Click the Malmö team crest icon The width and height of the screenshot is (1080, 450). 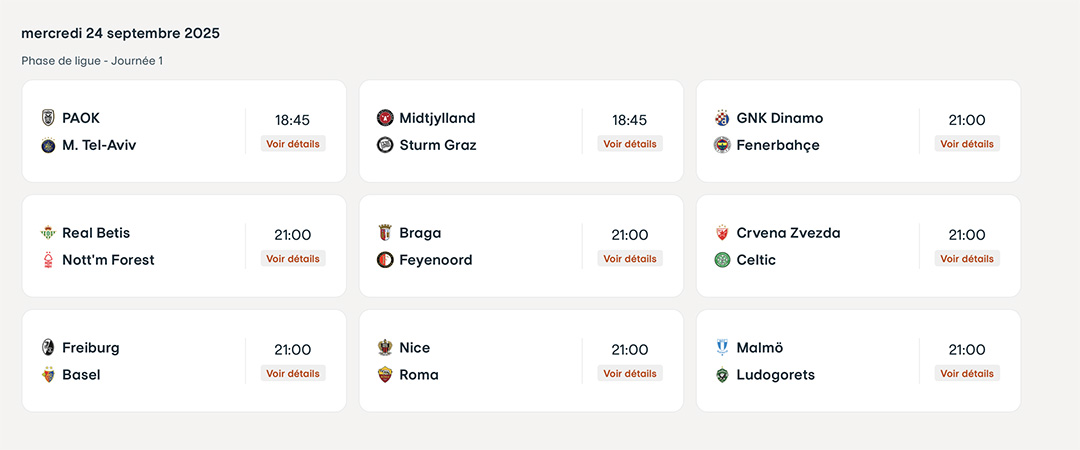[x=722, y=348]
